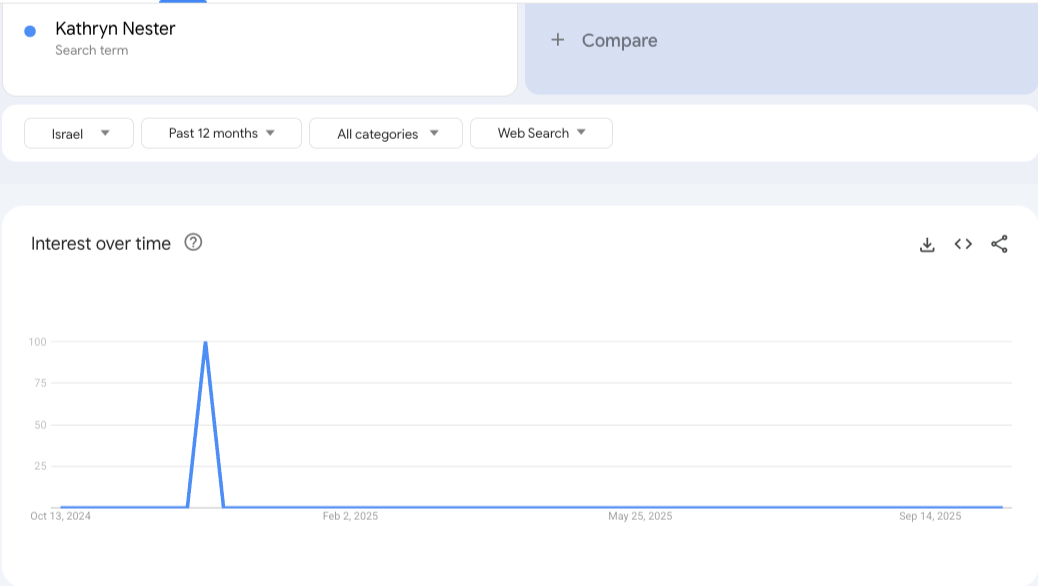Expand the Past 12 months dropdown
Image resolution: width=1038 pixels, height=586 pixels.
221,133
